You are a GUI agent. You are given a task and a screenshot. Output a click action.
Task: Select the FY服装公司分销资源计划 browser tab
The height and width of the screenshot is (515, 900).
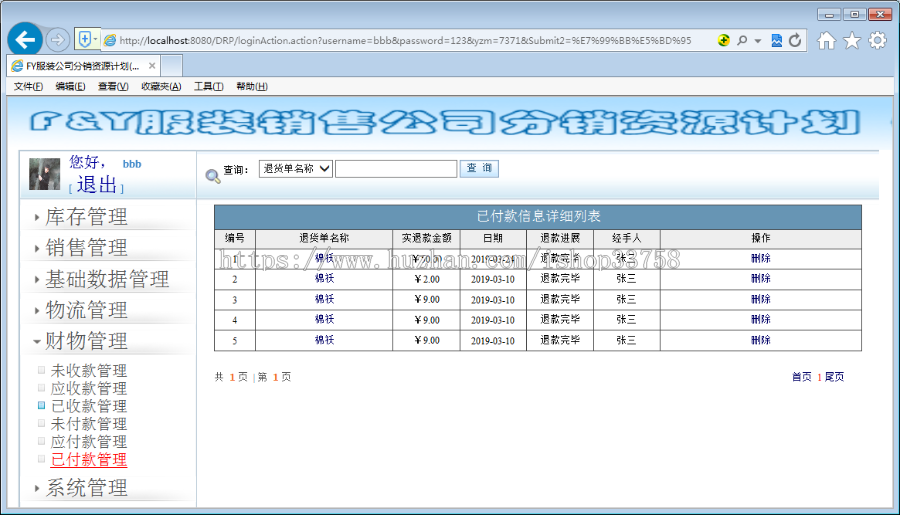coord(84,65)
